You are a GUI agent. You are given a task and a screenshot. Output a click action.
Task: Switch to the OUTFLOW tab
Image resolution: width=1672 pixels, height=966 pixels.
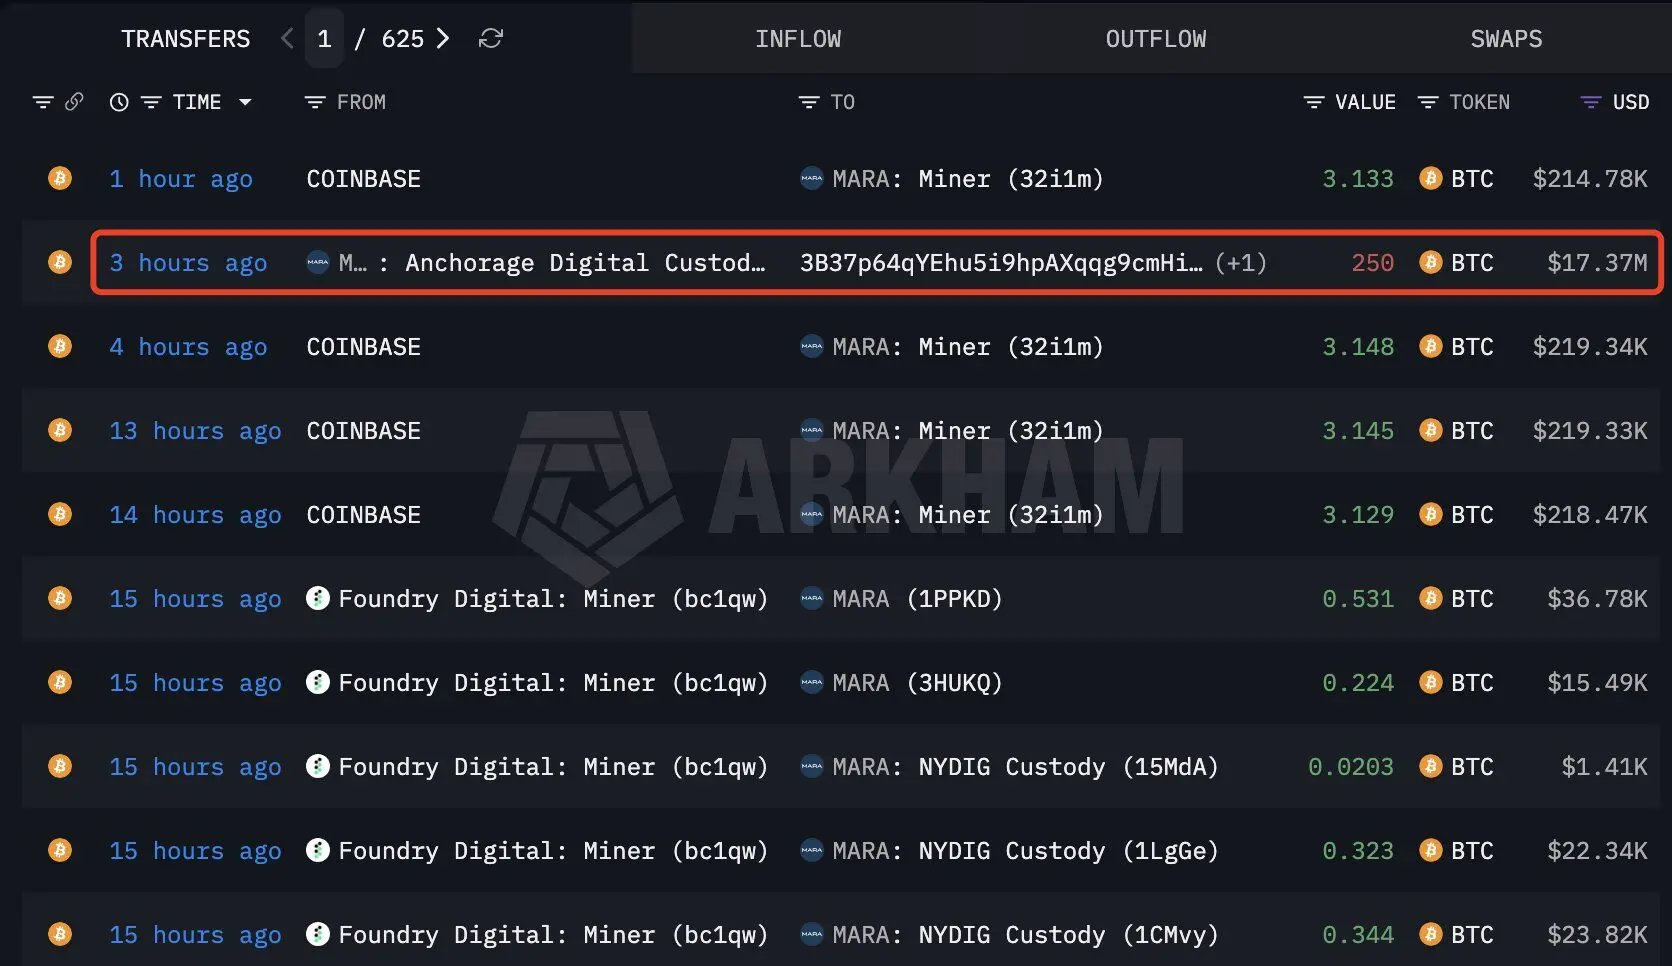[x=1156, y=39]
